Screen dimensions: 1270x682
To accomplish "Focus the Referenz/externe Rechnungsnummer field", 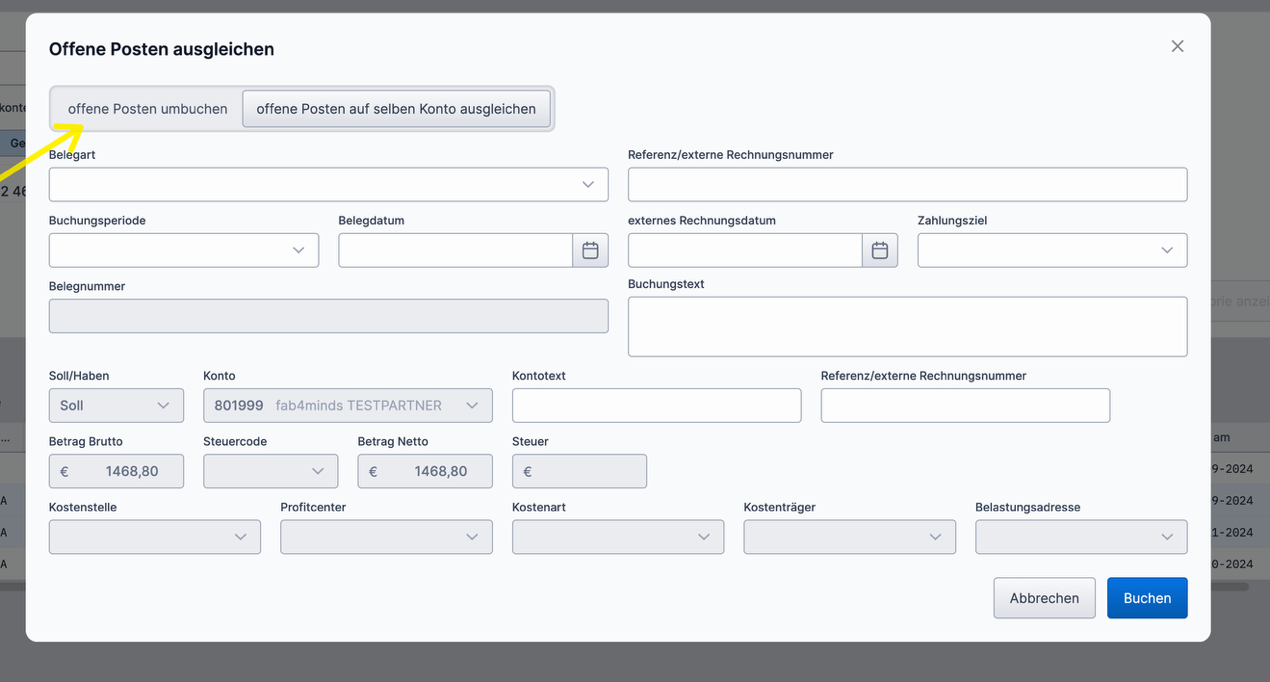I will click(x=907, y=184).
